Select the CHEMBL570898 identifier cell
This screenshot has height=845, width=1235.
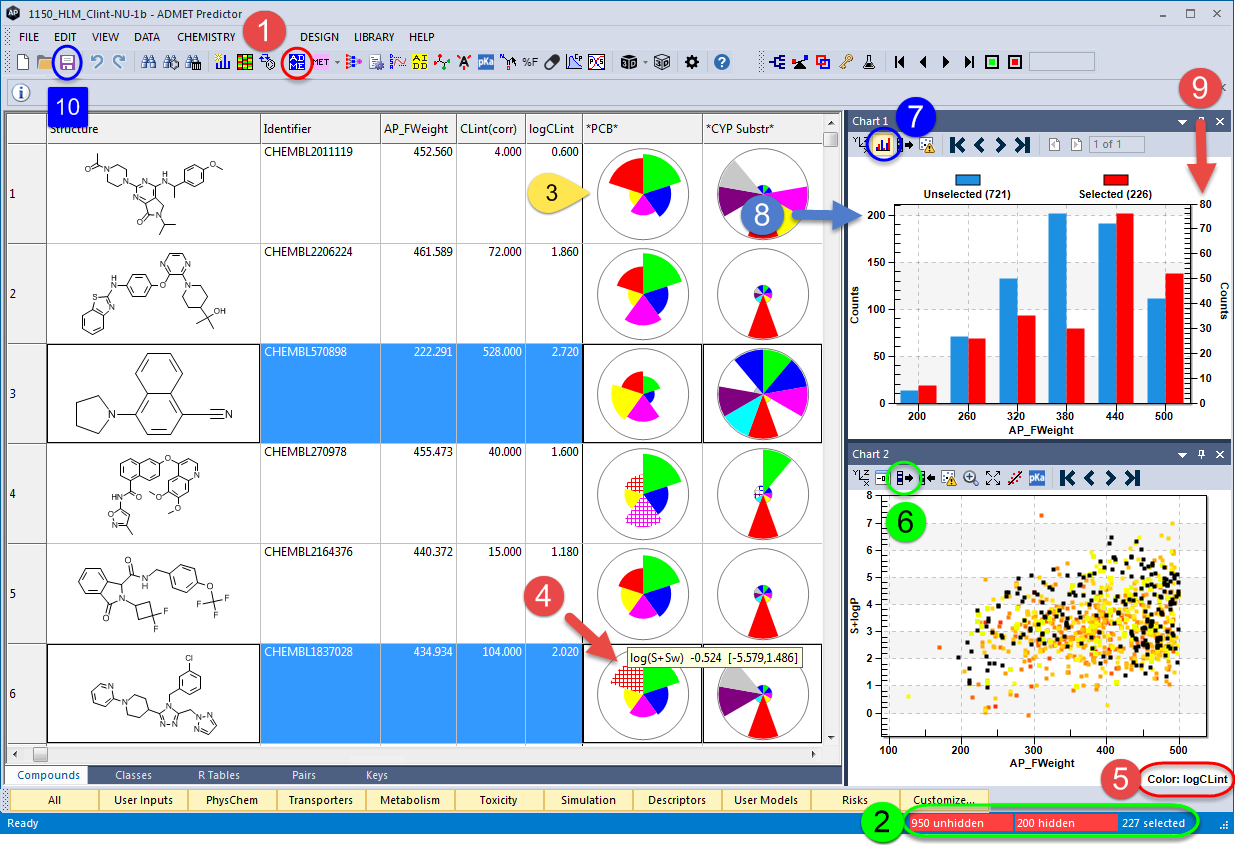[x=320, y=394]
